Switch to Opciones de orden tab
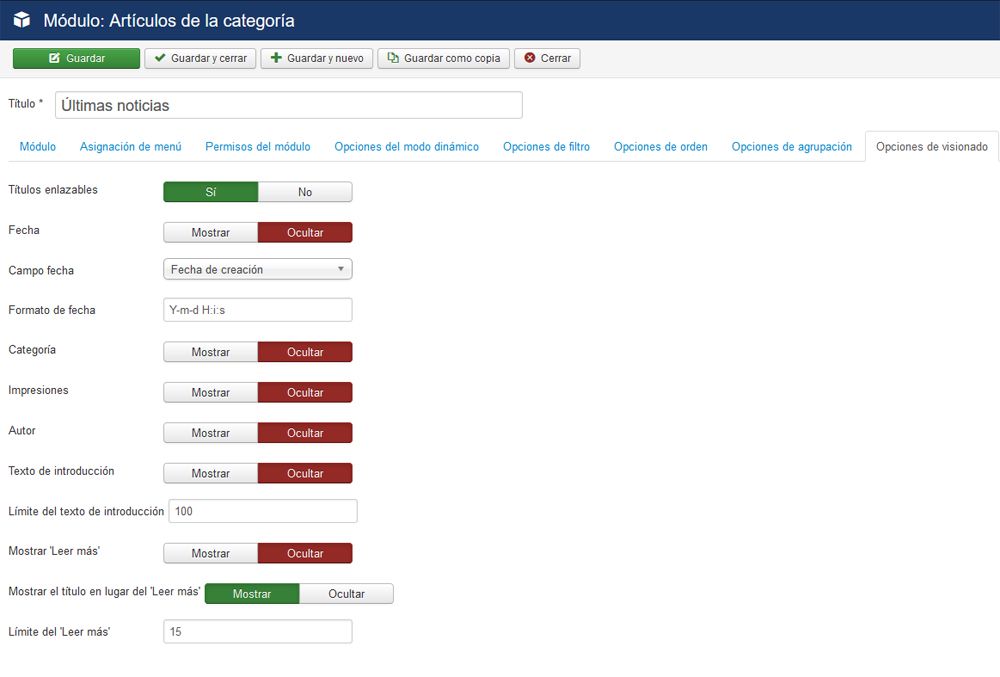 (661, 147)
